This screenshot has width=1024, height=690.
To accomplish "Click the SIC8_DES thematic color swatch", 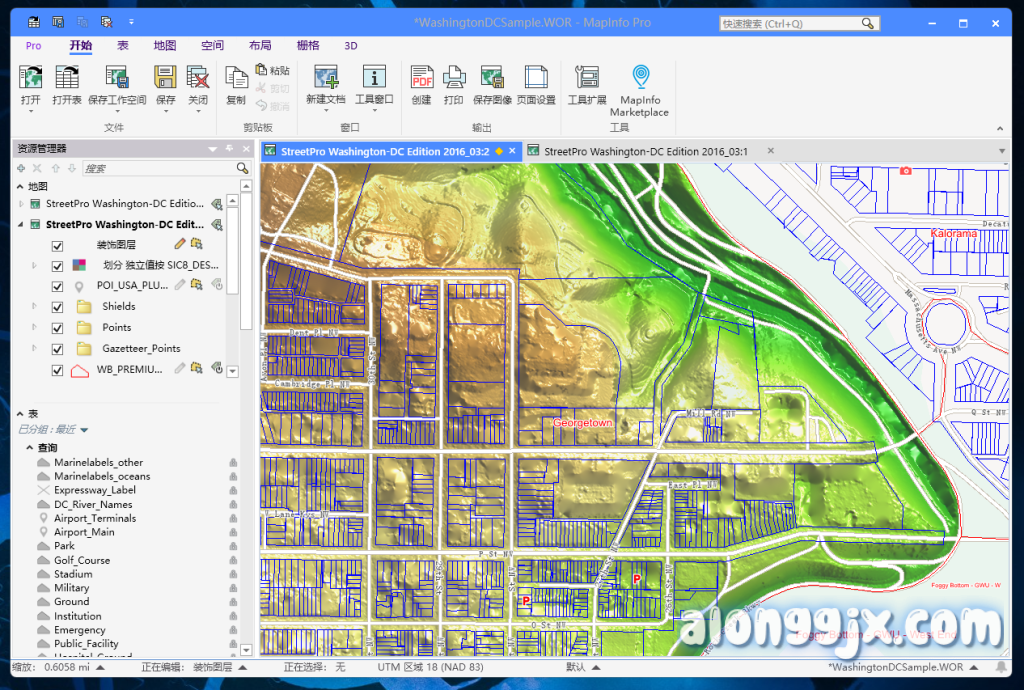I will pyautogui.click(x=81, y=265).
